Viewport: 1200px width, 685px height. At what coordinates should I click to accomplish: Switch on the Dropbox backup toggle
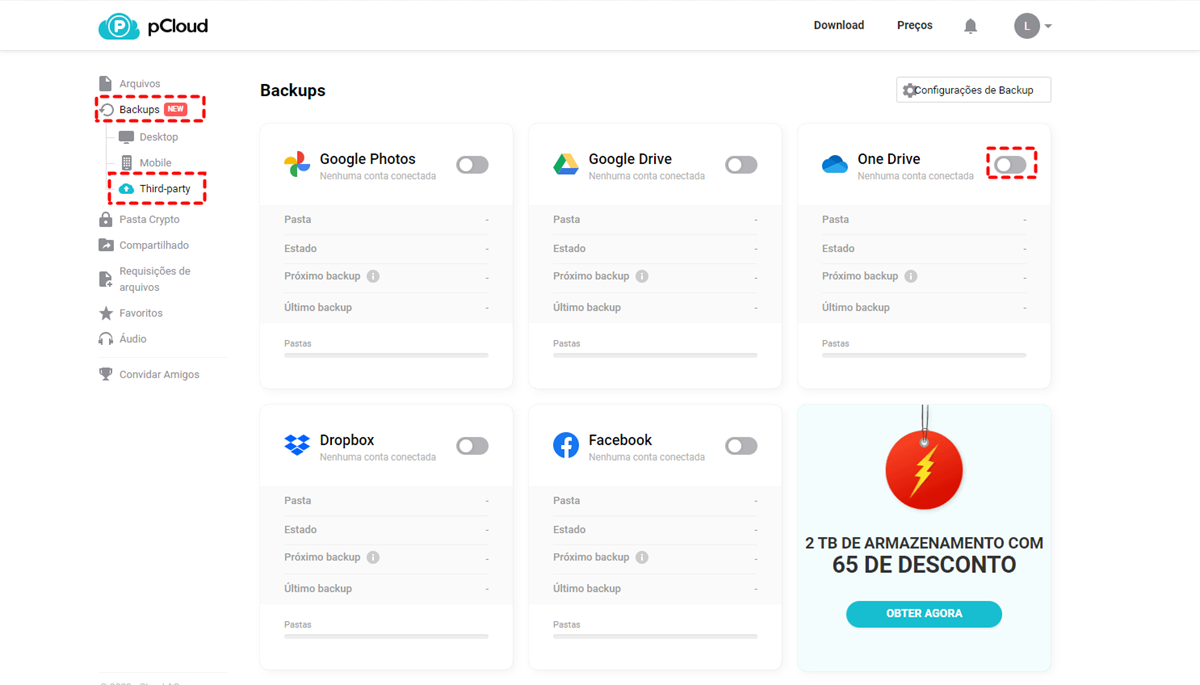pos(472,446)
